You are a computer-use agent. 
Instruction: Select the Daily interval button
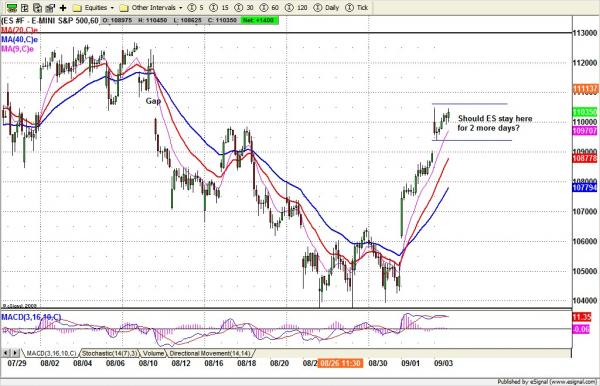pyautogui.click(x=326, y=8)
